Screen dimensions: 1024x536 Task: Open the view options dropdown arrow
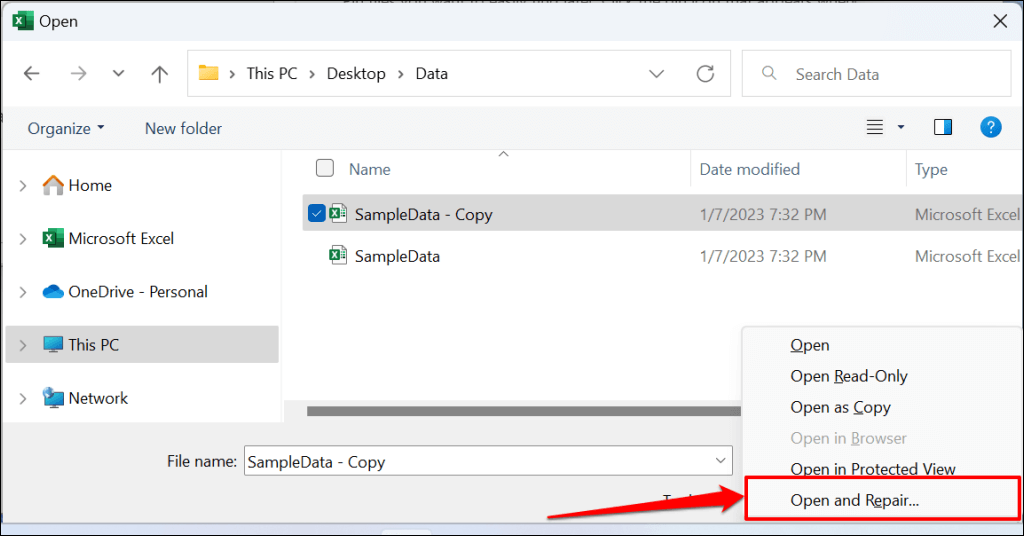901,127
